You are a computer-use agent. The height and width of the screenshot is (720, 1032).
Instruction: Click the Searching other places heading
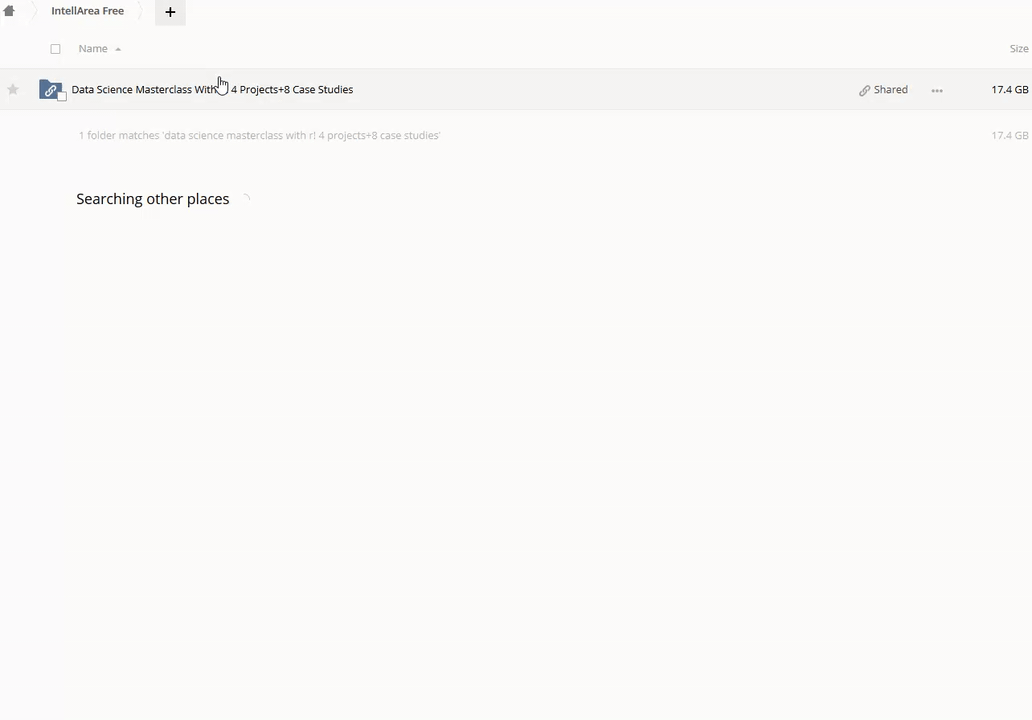[x=152, y=199]
